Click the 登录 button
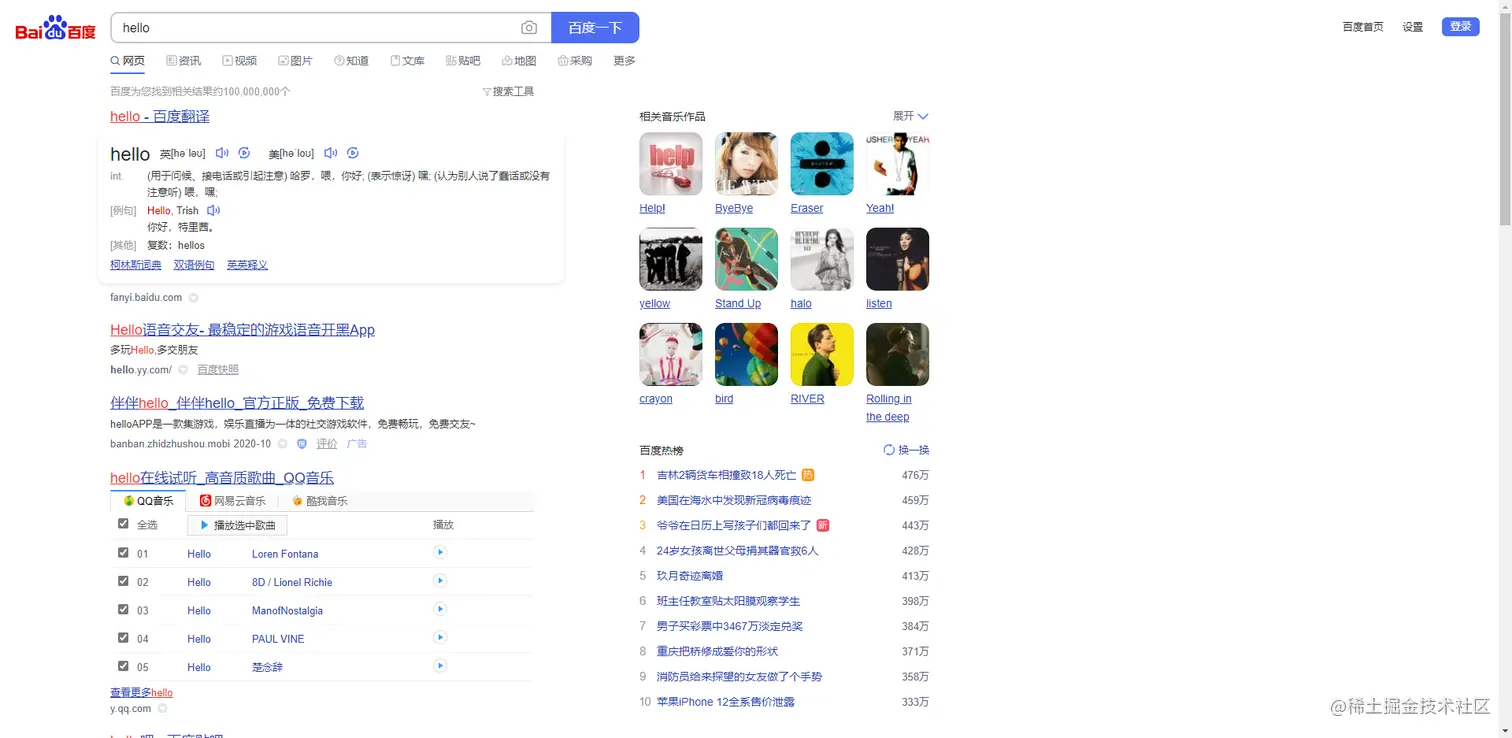The width and height of the screenshot is (1512, 738). point(1460,27)
